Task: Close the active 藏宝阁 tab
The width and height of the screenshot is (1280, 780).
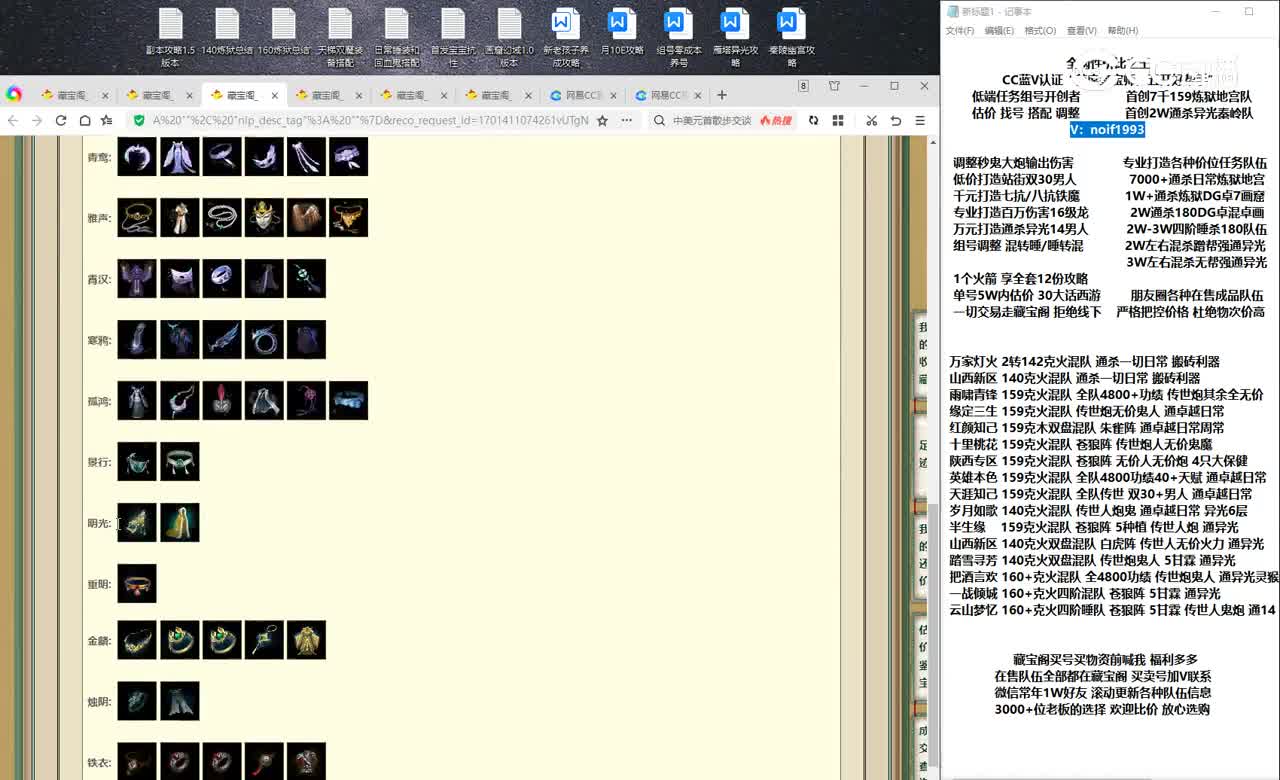Action: (x=274, y=96)
